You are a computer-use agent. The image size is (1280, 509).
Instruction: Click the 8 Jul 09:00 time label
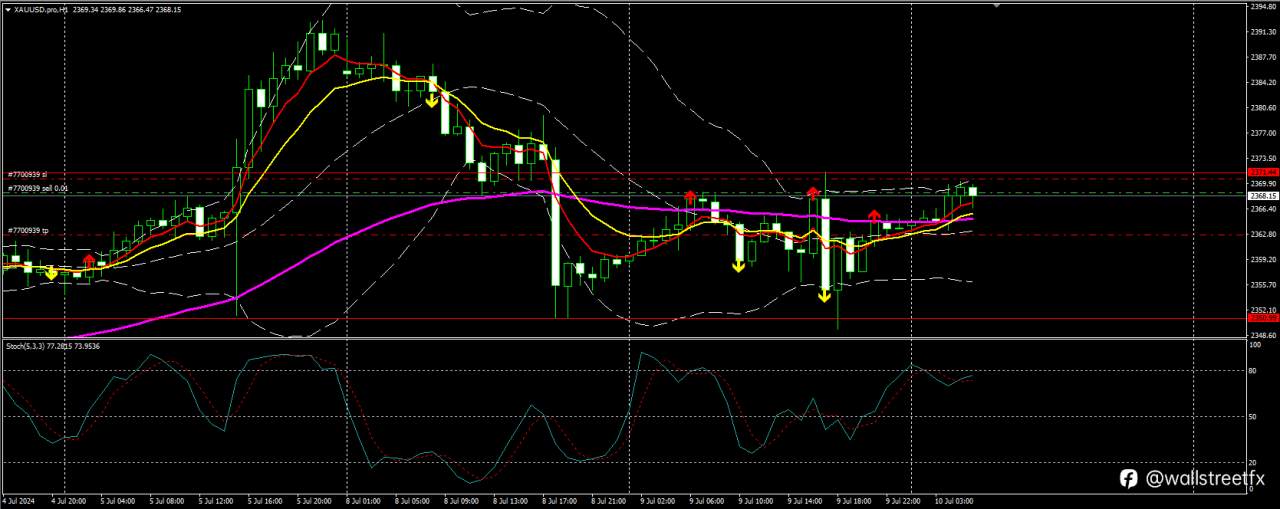(x=462, y=499)
